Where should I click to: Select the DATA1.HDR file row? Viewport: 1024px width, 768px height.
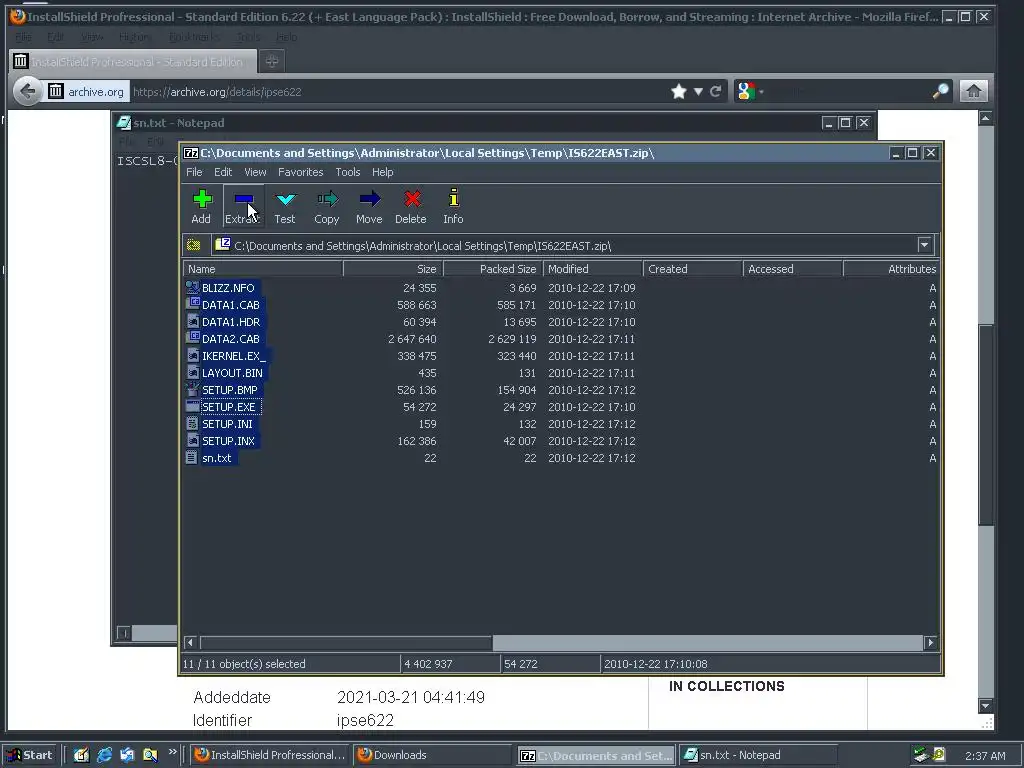(x=560, y=321)
